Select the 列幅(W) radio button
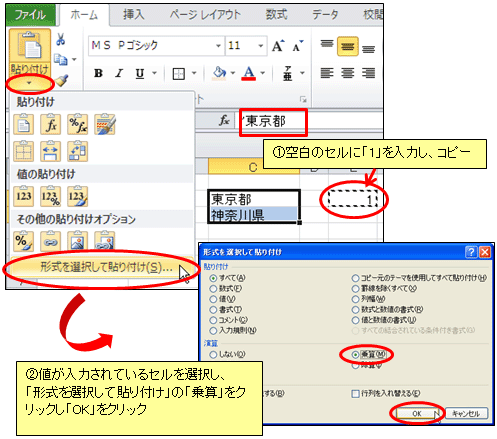 (356, 299)
